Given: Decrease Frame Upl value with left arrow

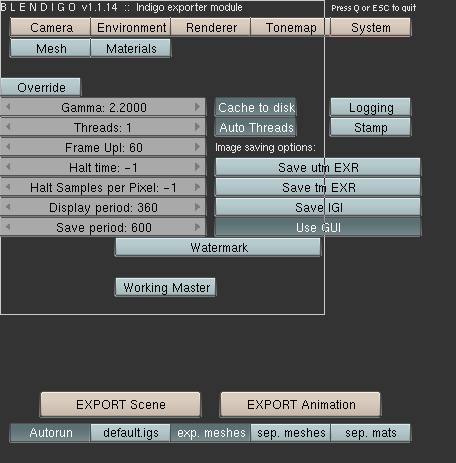Looking at the screenshot, I should pyautogui.click(x=8, y=147).
